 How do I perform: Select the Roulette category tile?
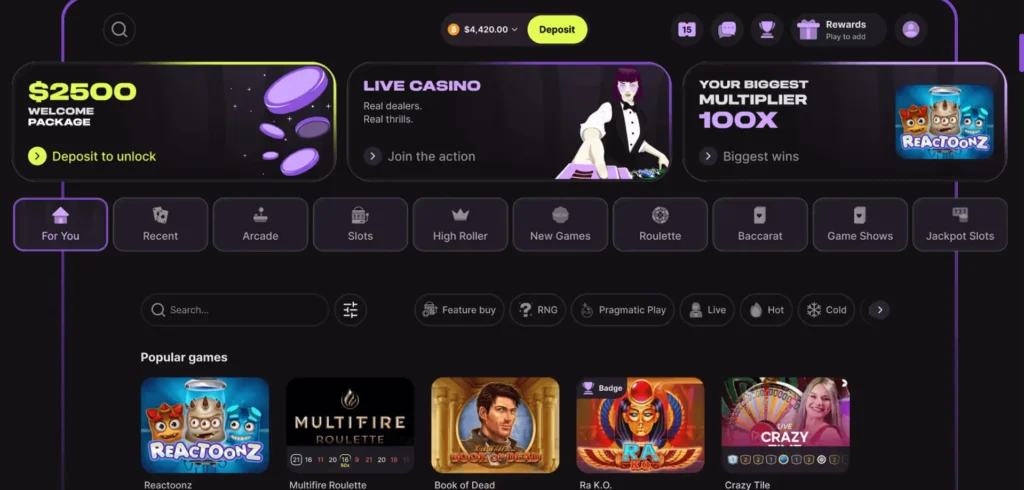(660, 225)
